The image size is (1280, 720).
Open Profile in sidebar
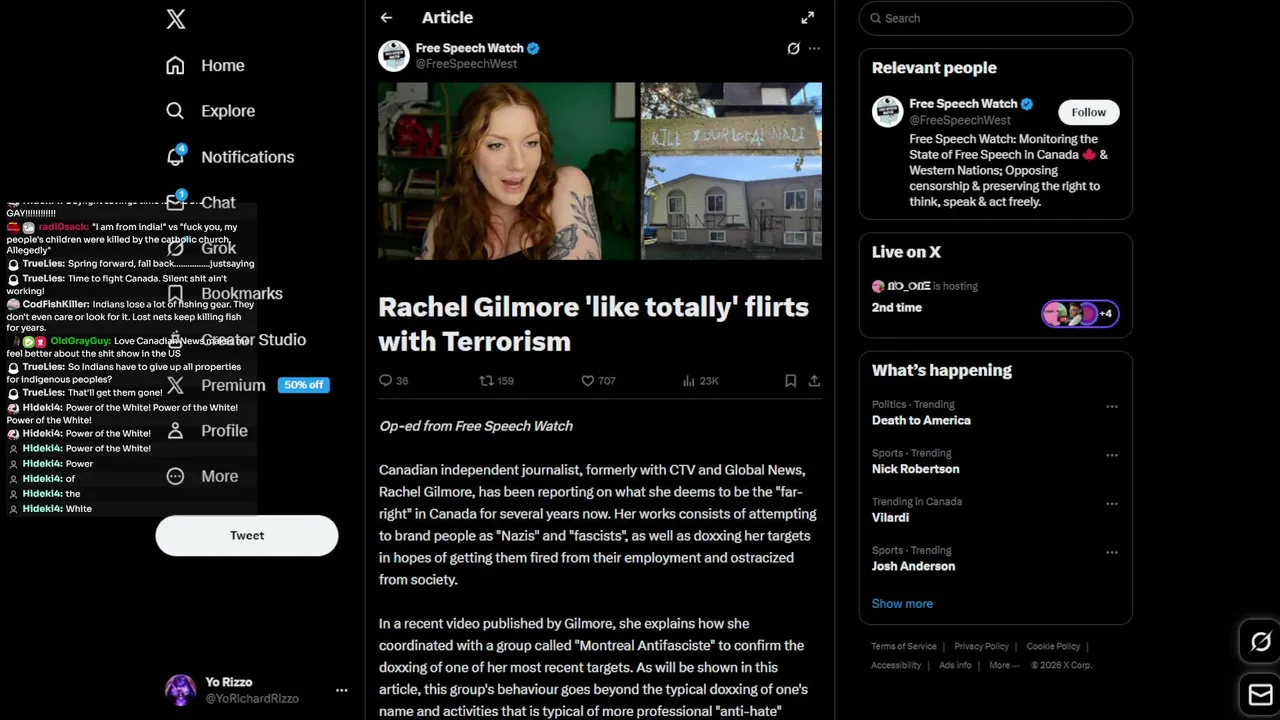pyautogui.click(x=224, y=431)
